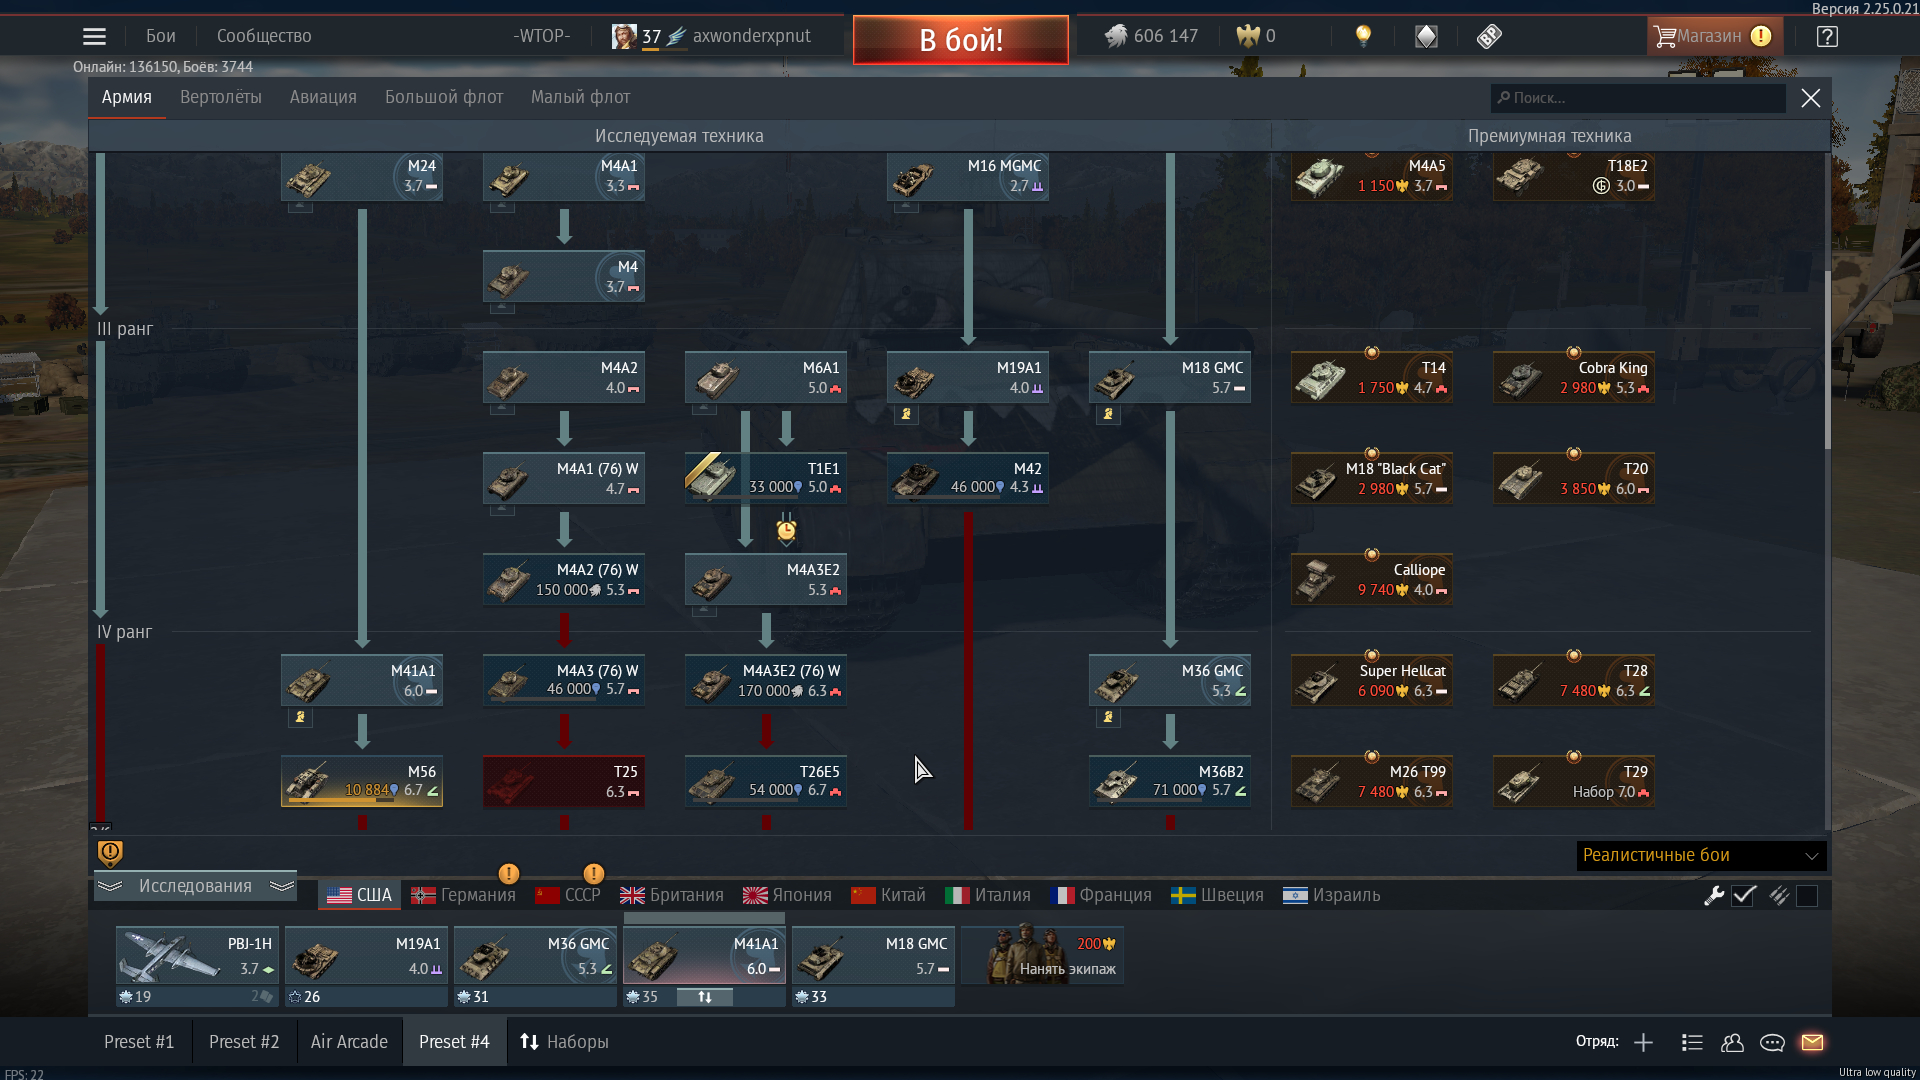Screen dimensions: 1920x1080
Task: Select the locked T25 vehicle card
Action: 564,781
